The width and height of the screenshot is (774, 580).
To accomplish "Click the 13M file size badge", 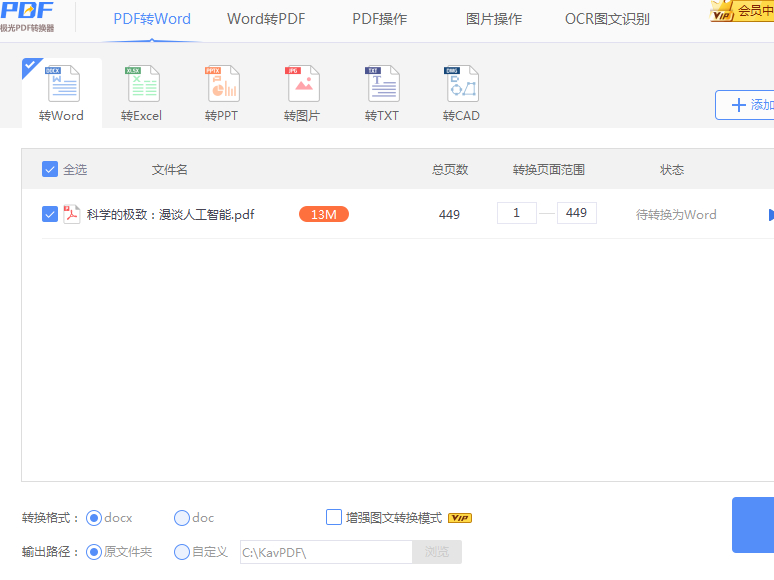I will coord(324,214).
